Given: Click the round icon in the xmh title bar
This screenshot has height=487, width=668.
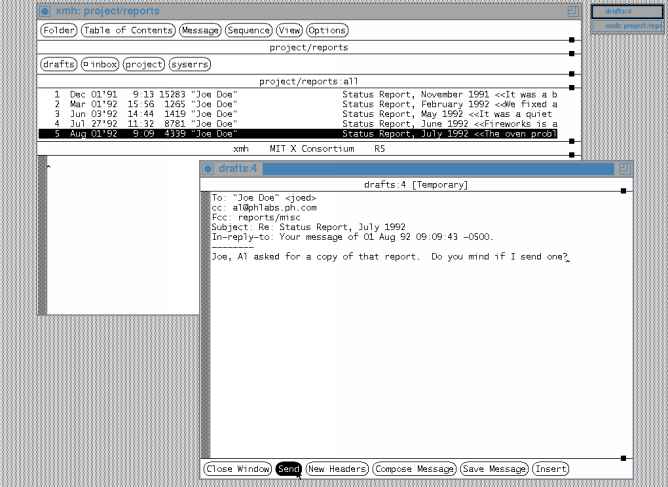Looking at the screenshot, I should (44, 11).
